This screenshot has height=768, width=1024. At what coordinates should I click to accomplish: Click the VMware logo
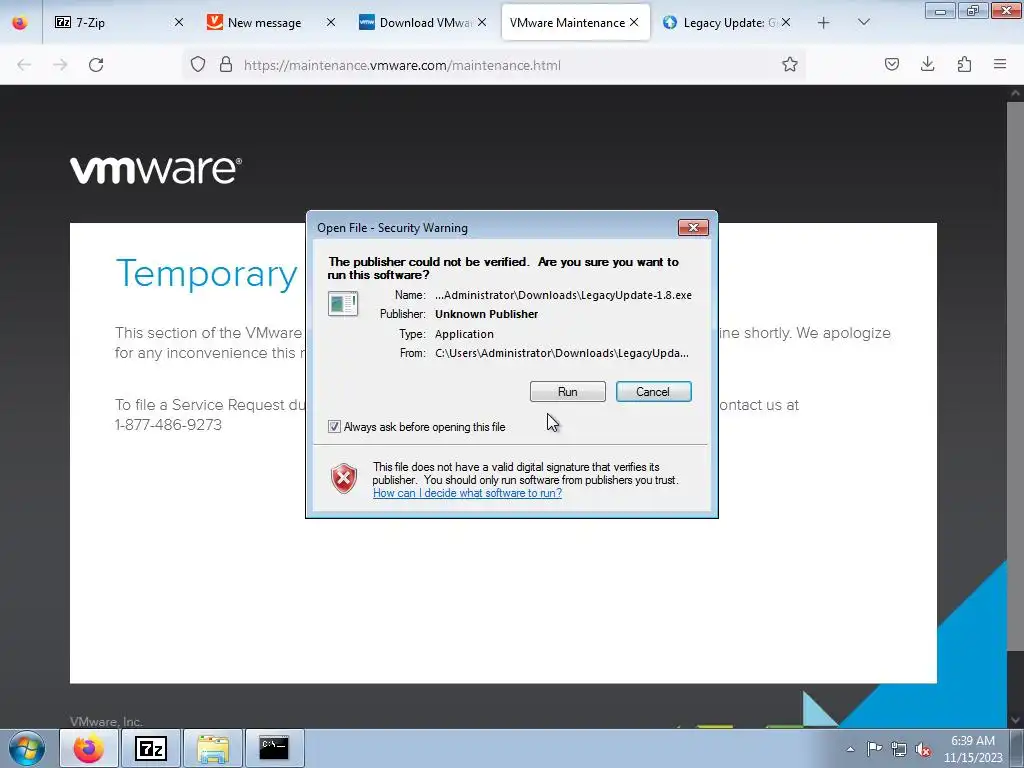(x=155, y=170)
